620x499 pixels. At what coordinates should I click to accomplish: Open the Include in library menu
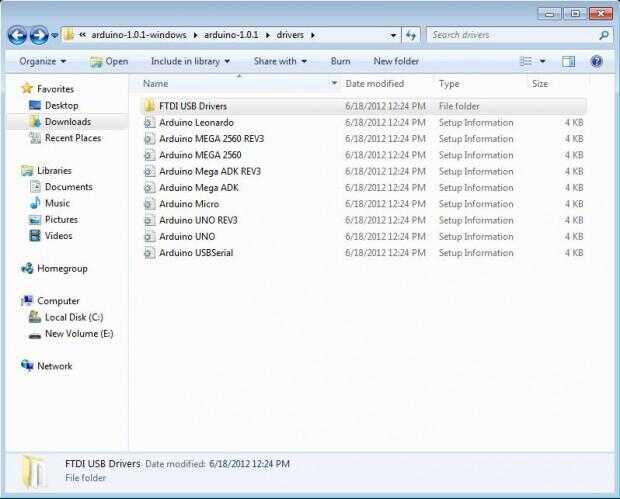[190, 61]
